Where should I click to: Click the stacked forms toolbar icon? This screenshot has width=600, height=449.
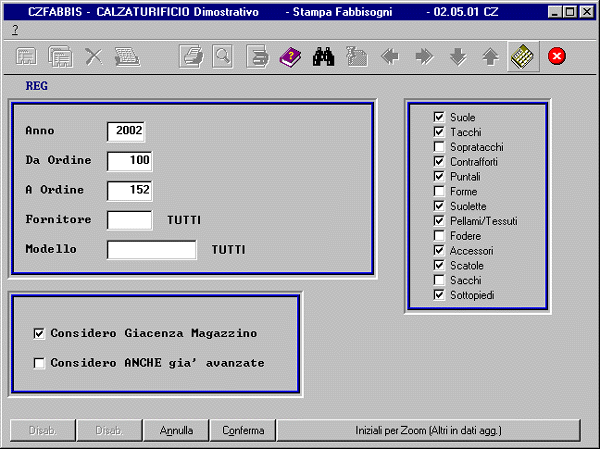coord(60,57)
